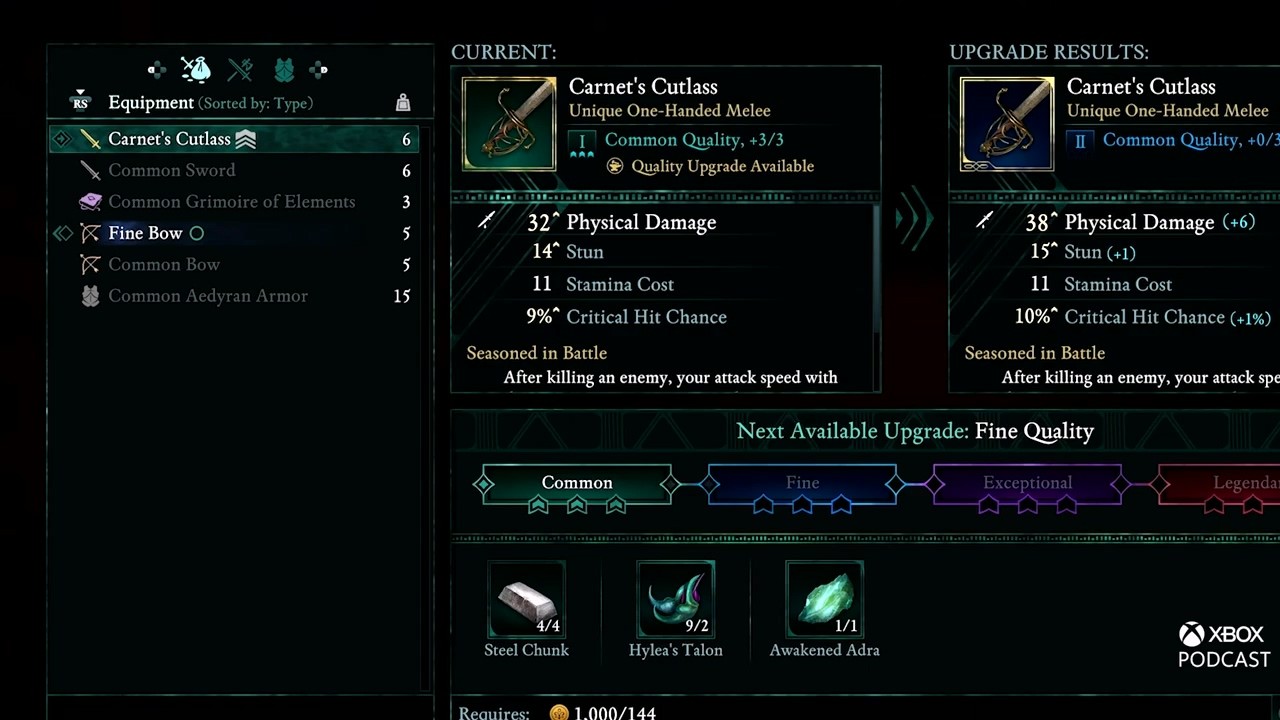Select the Fine quality tier
The height and width of the screenshot is (720, 1280).
802,484
